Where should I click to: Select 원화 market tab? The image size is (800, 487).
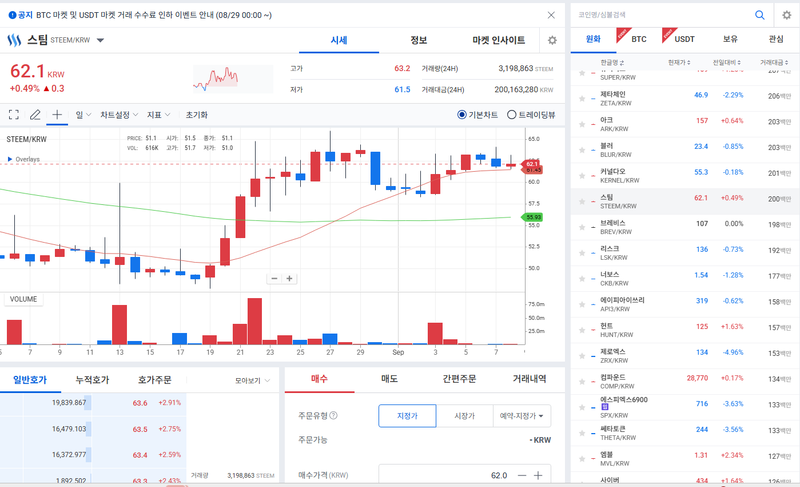point(593,39)
